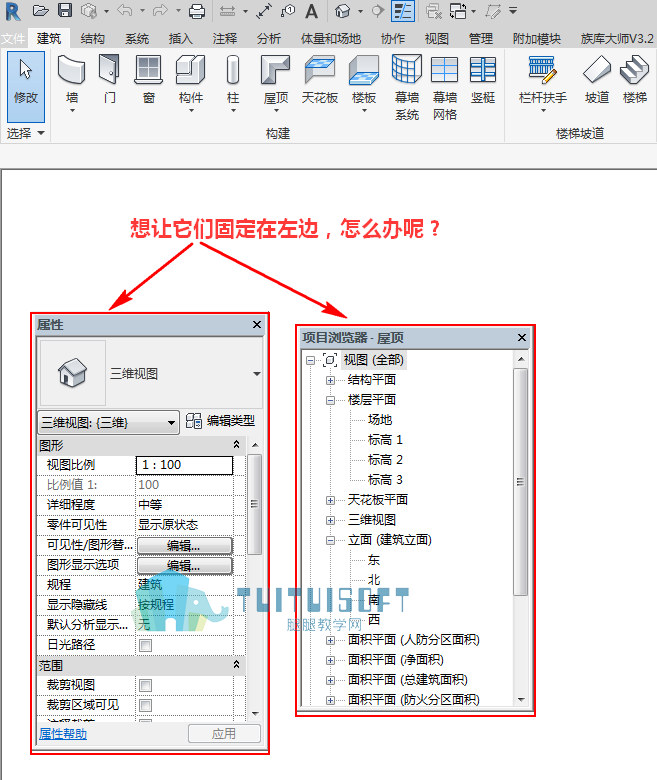
Task: Click the 视图比例 1 : 100 field
Action: pyautogui.click(x=185, y=465)
